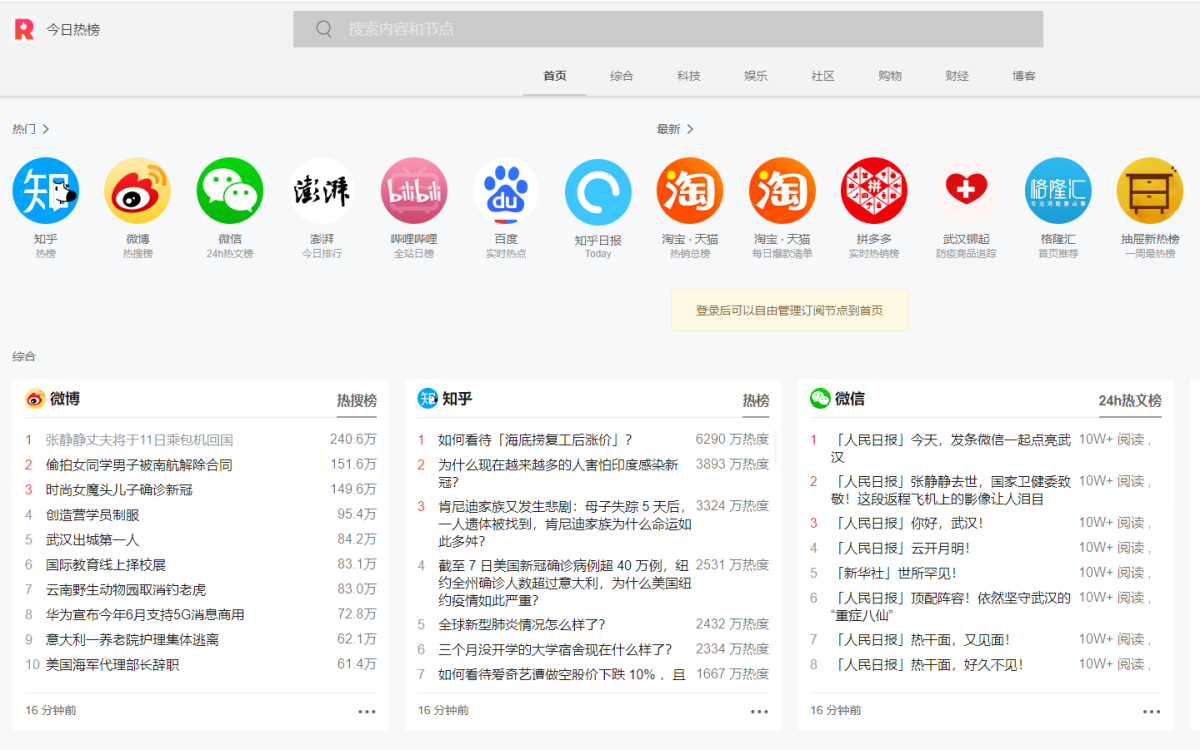Open the Zhihu 知乎 hot list icon

[x=45, y=191]
